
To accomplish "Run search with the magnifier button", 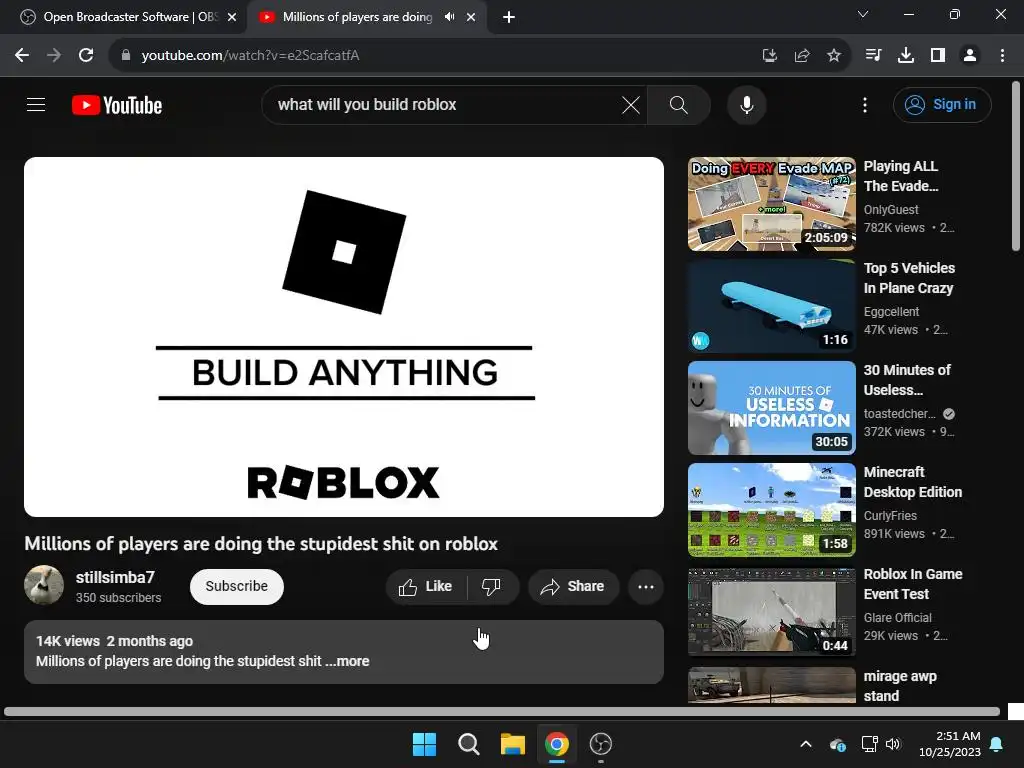I will (x=679, y=104).
